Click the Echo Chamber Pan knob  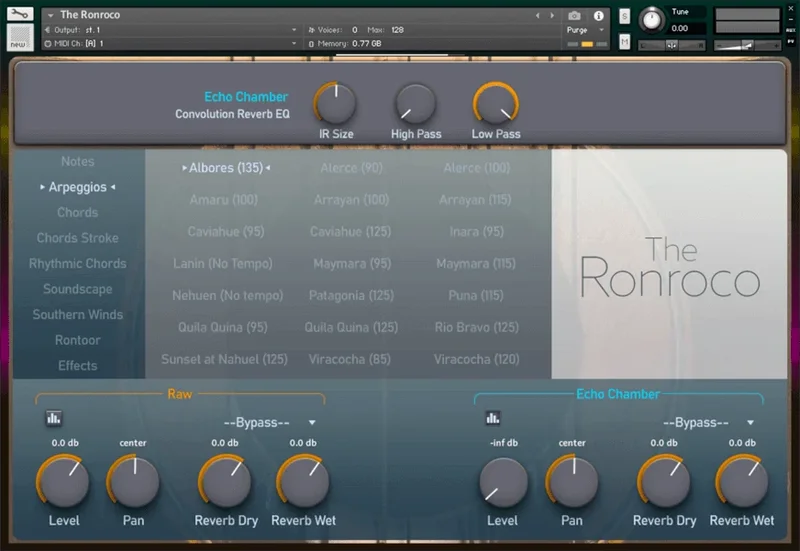572,482
